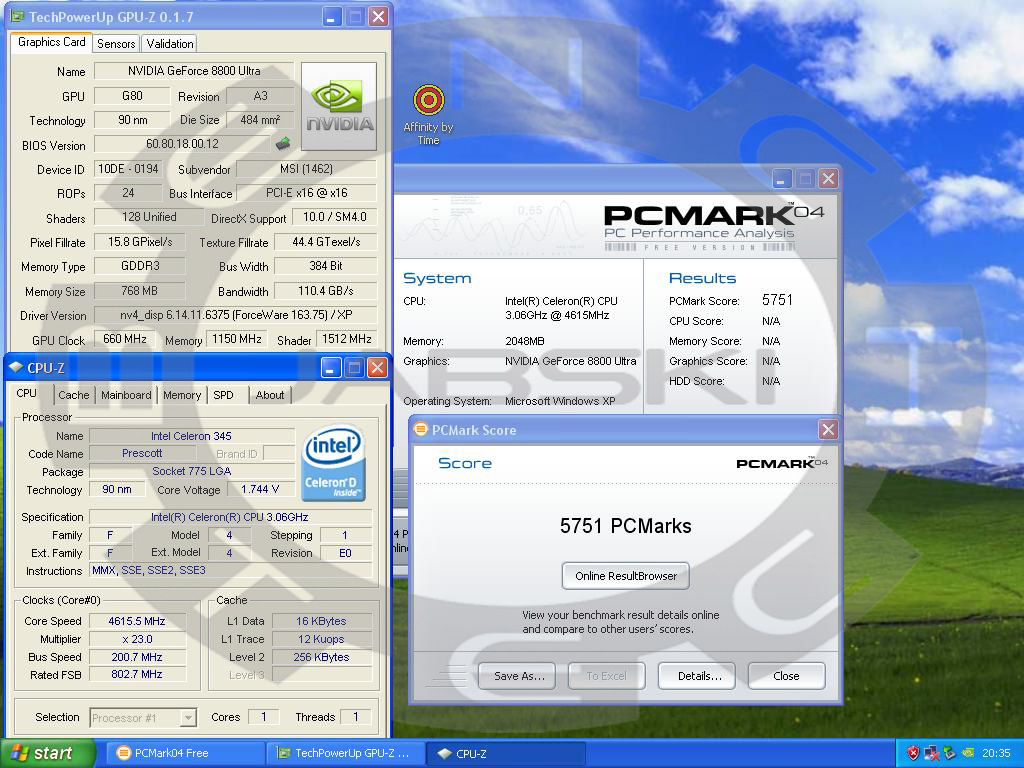Click the Intel Celeron D logo in CPU-Z
This screenshot has height=768, width=1024.
(334, 462)
